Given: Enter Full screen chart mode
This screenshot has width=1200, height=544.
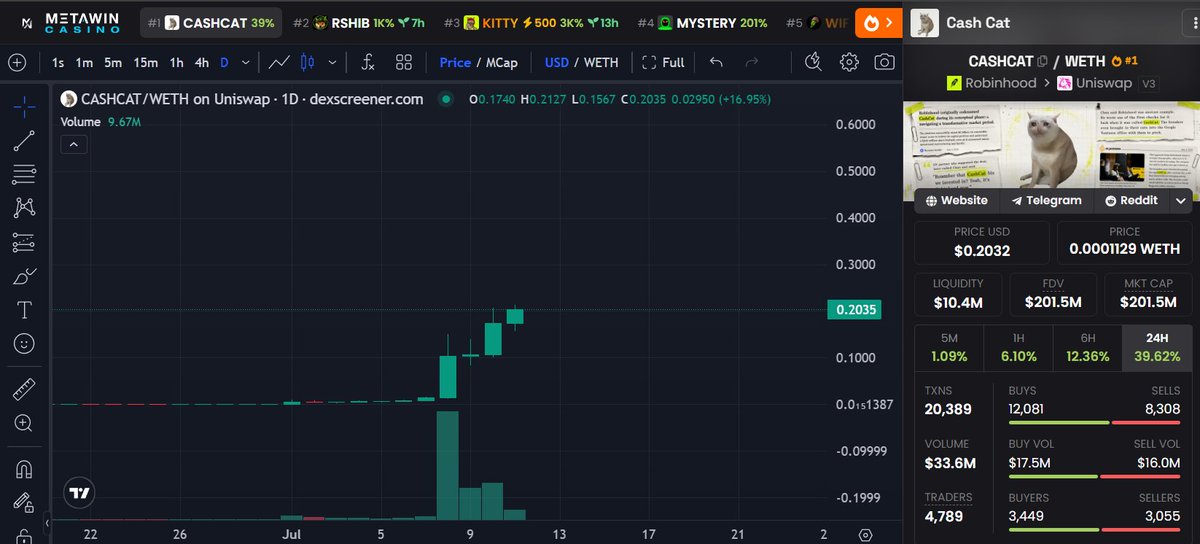Looking at the screenshot, I should tap(664, 62).
